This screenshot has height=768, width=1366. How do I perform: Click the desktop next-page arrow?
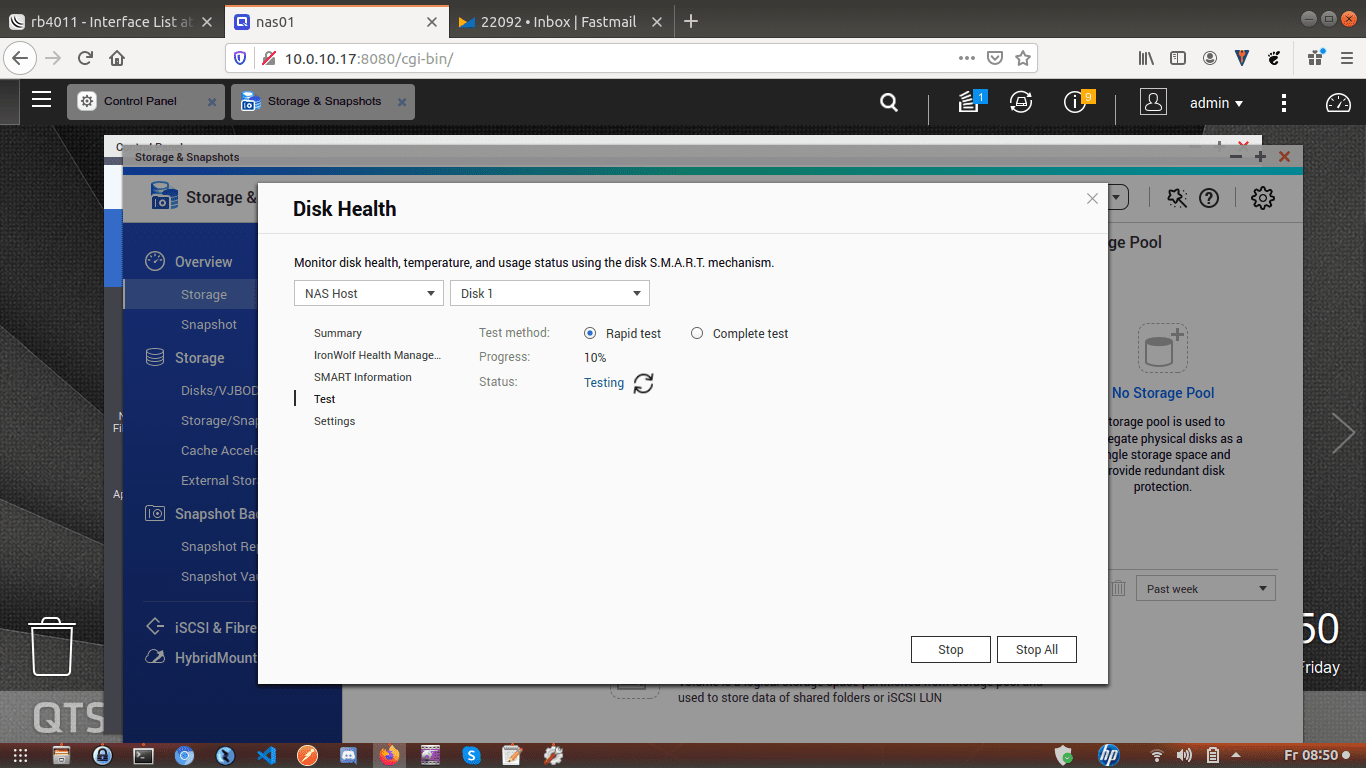pyautogui.click(x=1343, y=433)
